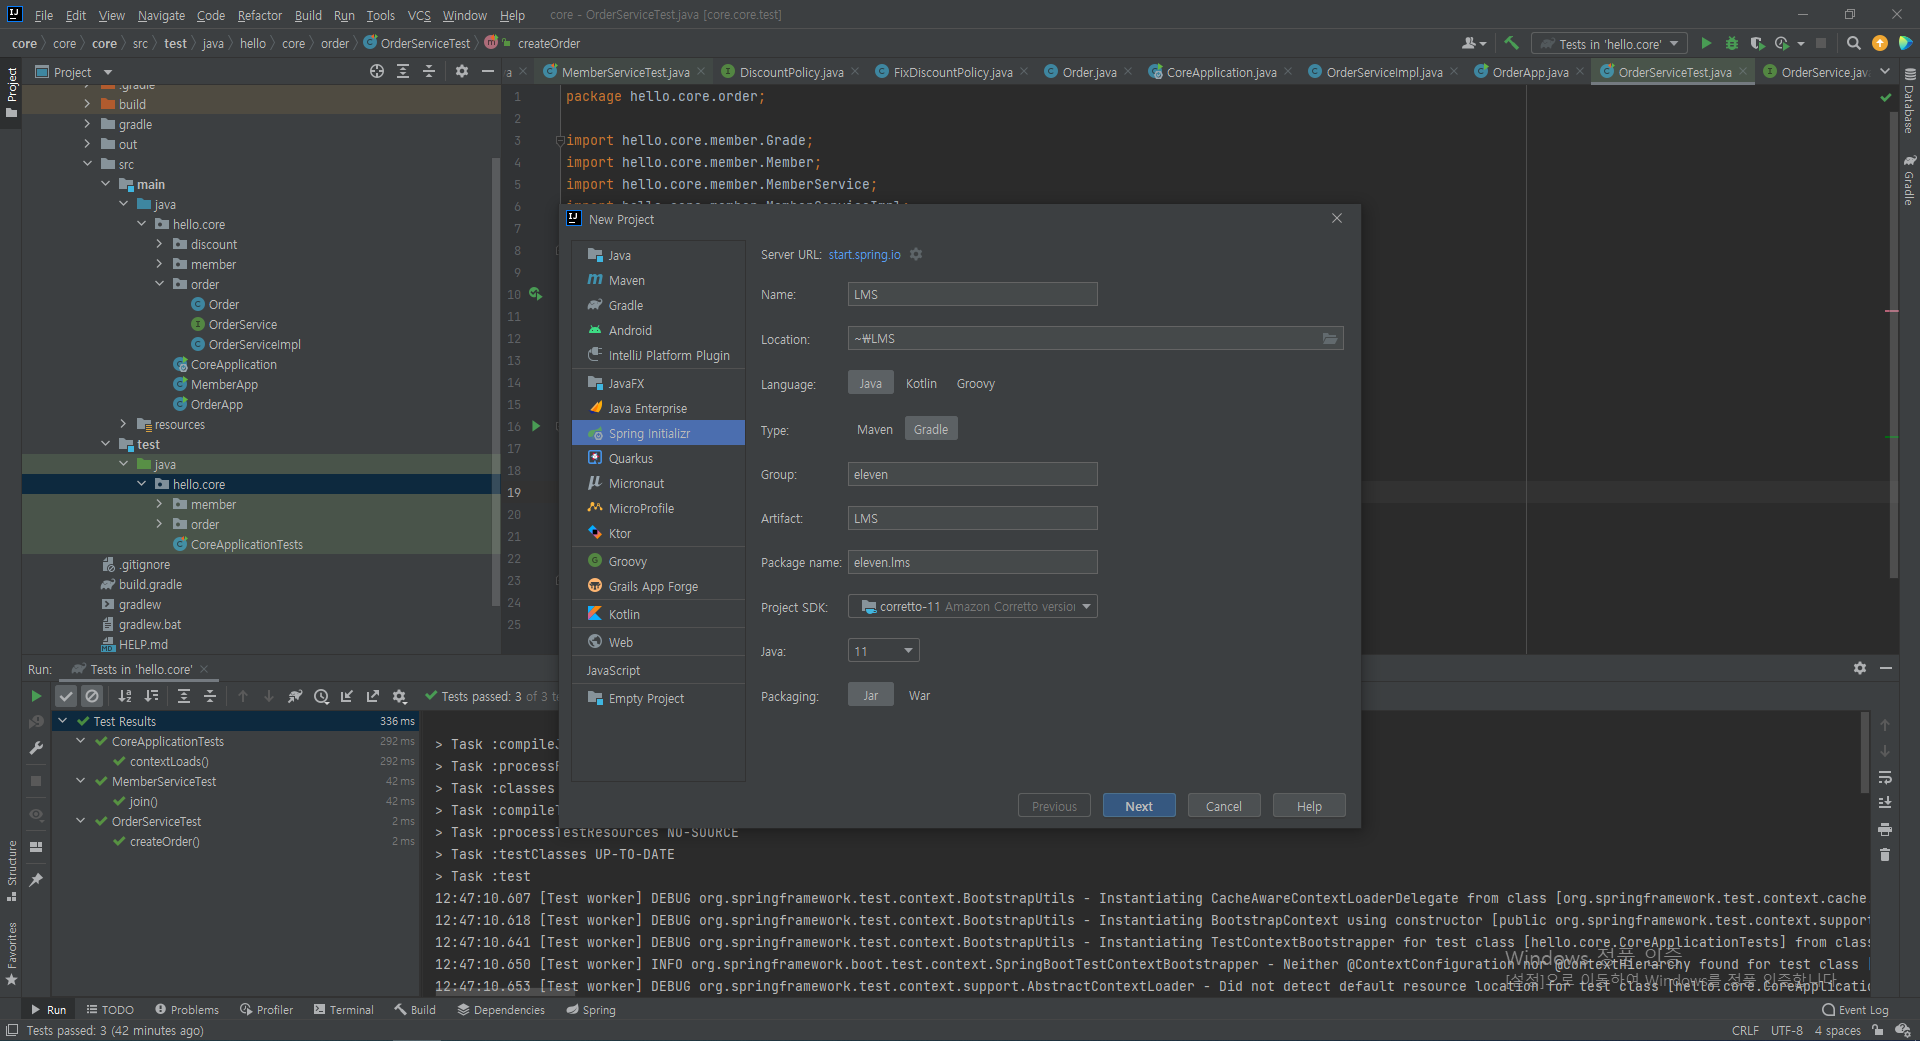
Task: Toggle Show Passed tests checkmark button
Action: tap(66, 696)
